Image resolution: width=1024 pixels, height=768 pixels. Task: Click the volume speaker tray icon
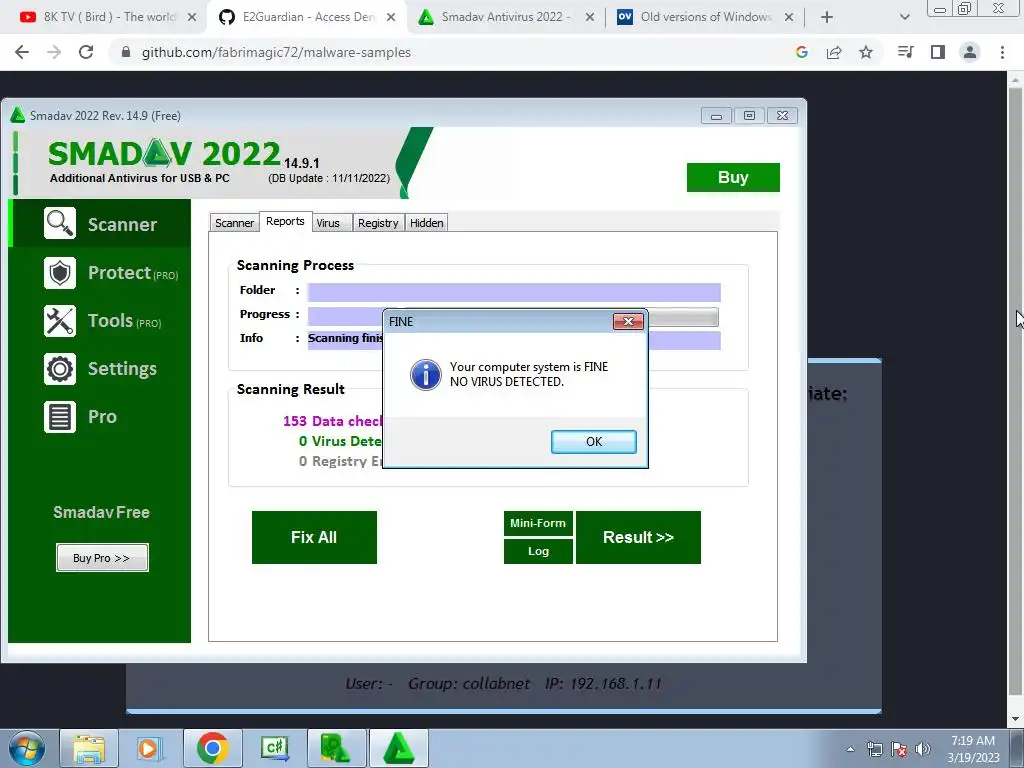923,749
